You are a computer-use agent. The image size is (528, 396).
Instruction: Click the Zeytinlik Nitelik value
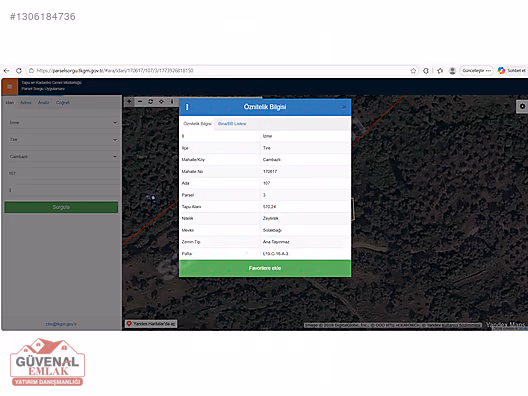click(x=271, y=219)
